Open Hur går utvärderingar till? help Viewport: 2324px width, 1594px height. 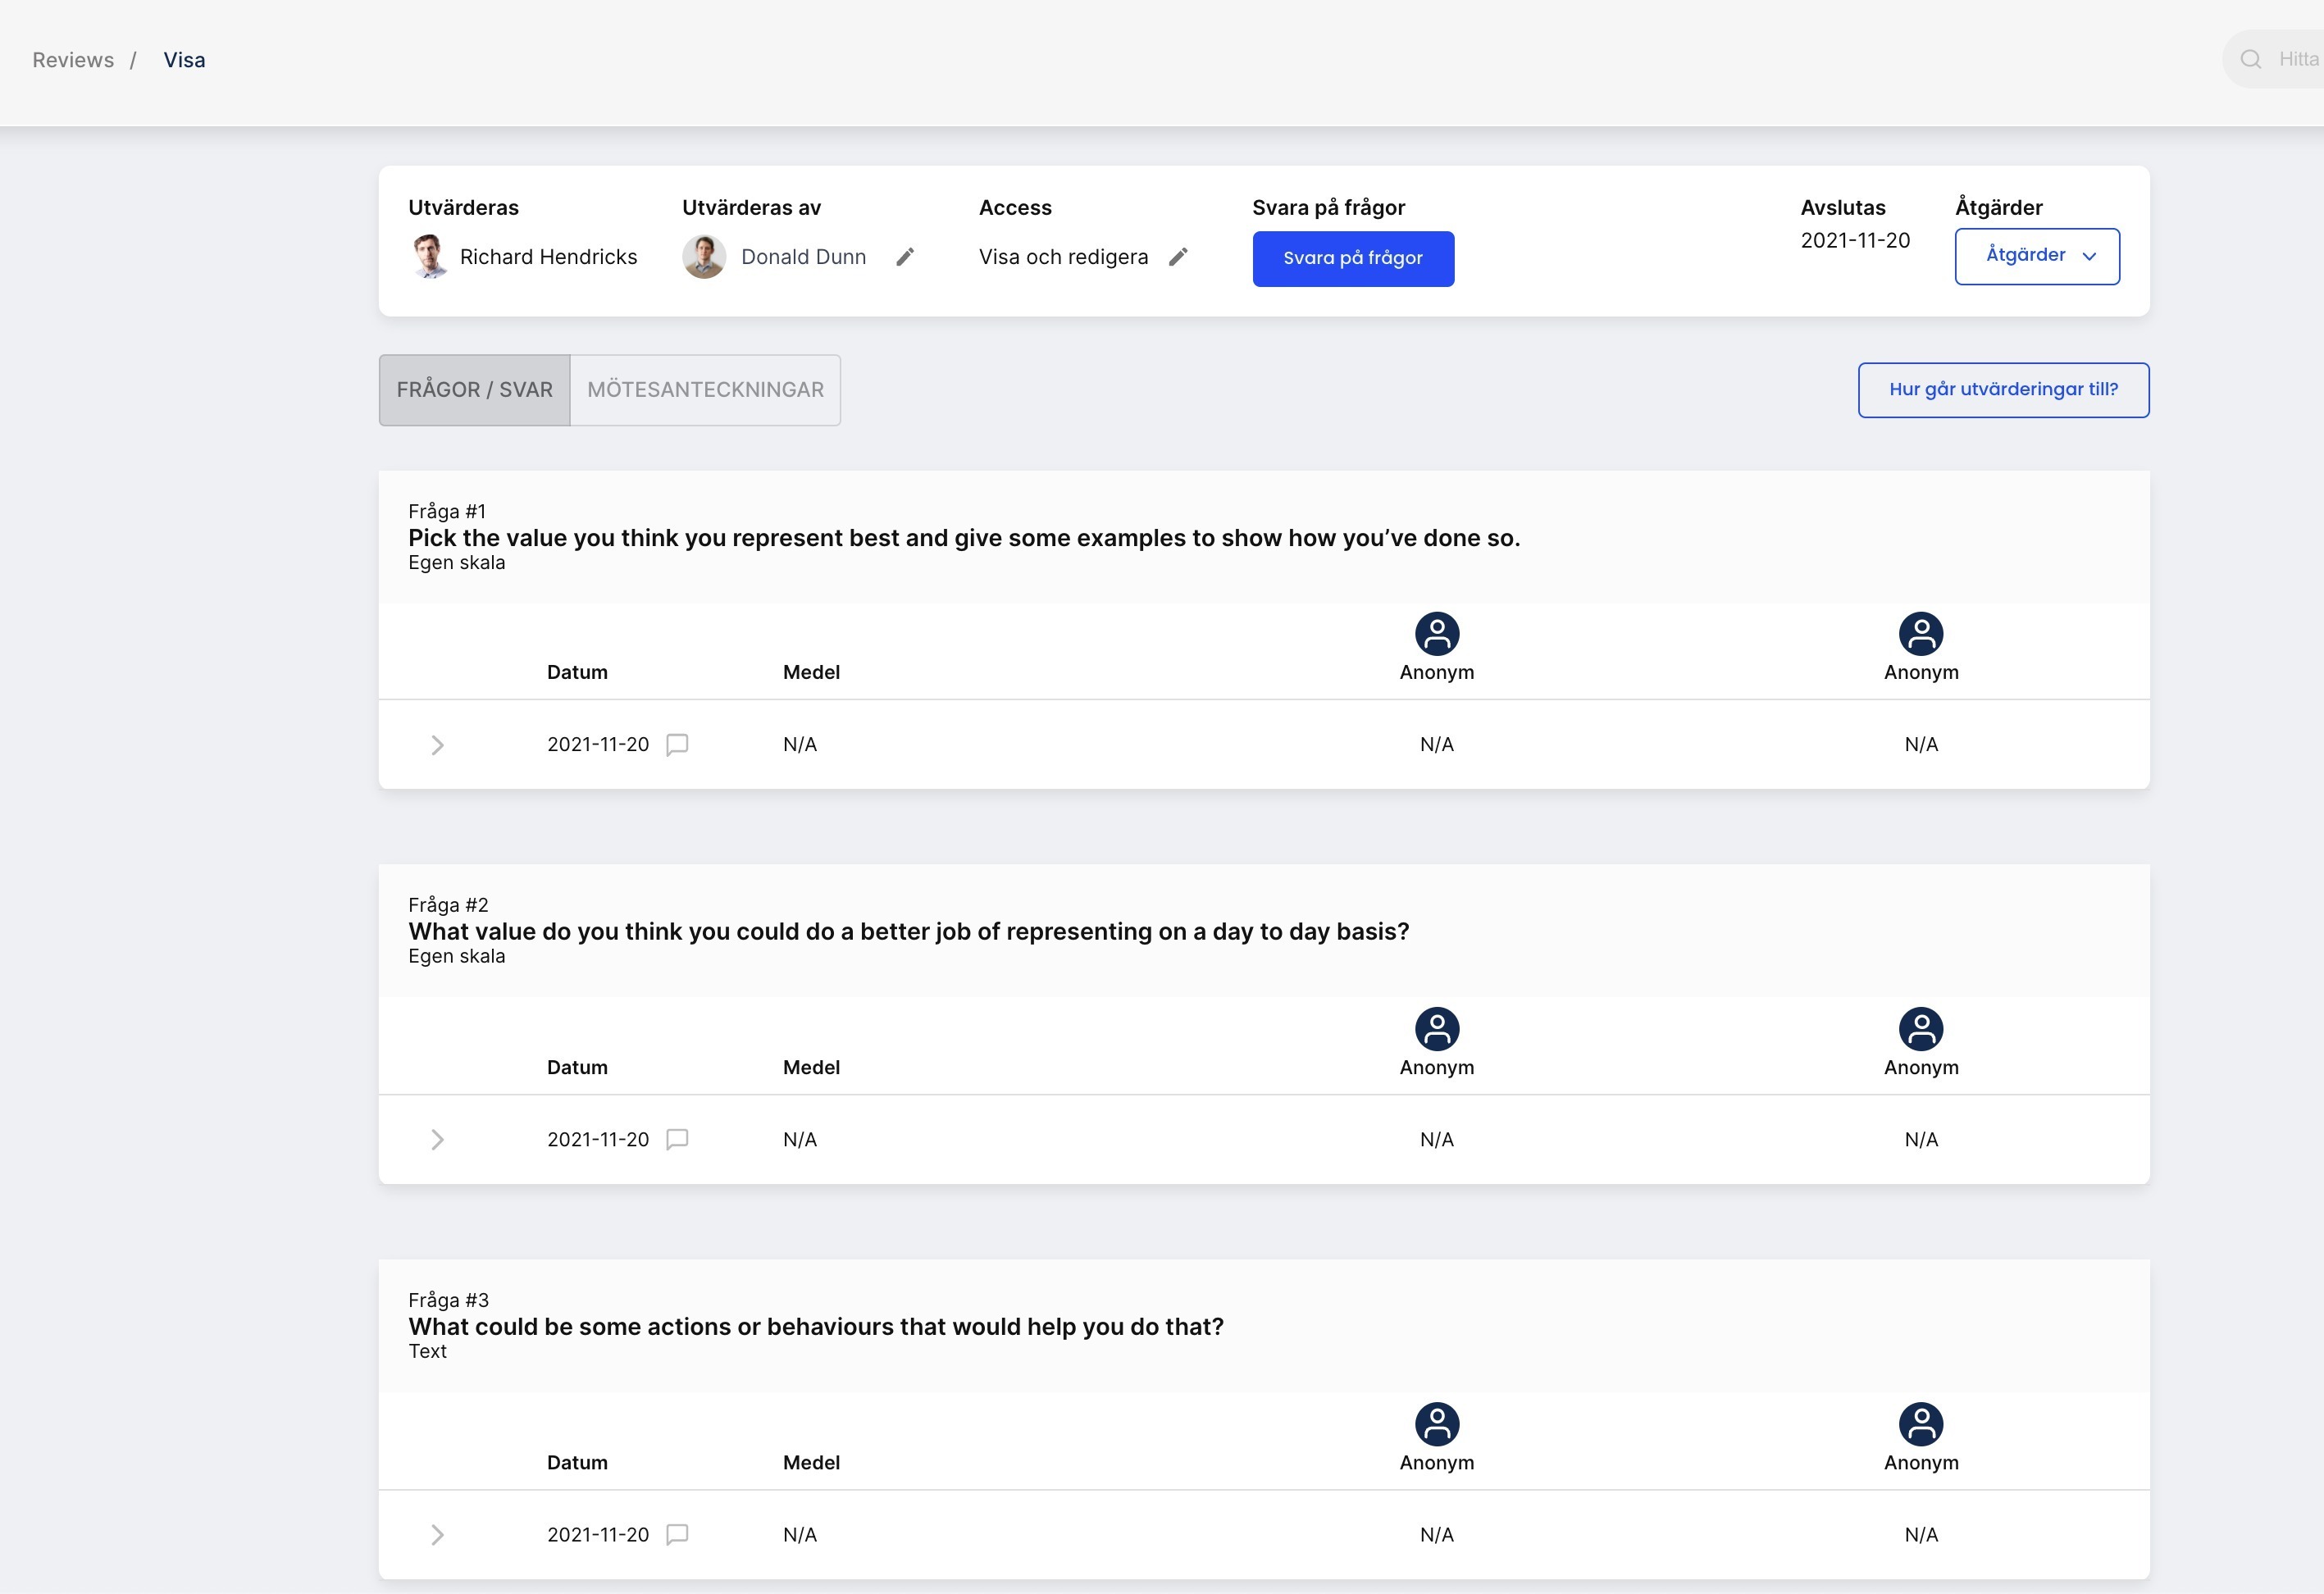[x=2002, y=390]
